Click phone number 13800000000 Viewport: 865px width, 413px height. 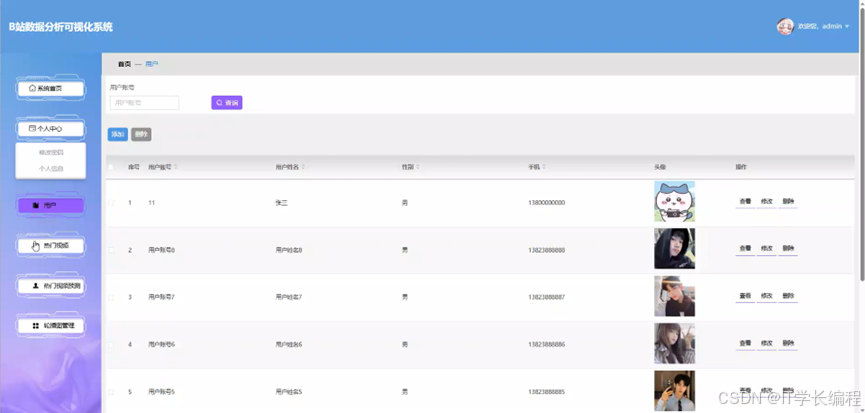tap(546, 203)
